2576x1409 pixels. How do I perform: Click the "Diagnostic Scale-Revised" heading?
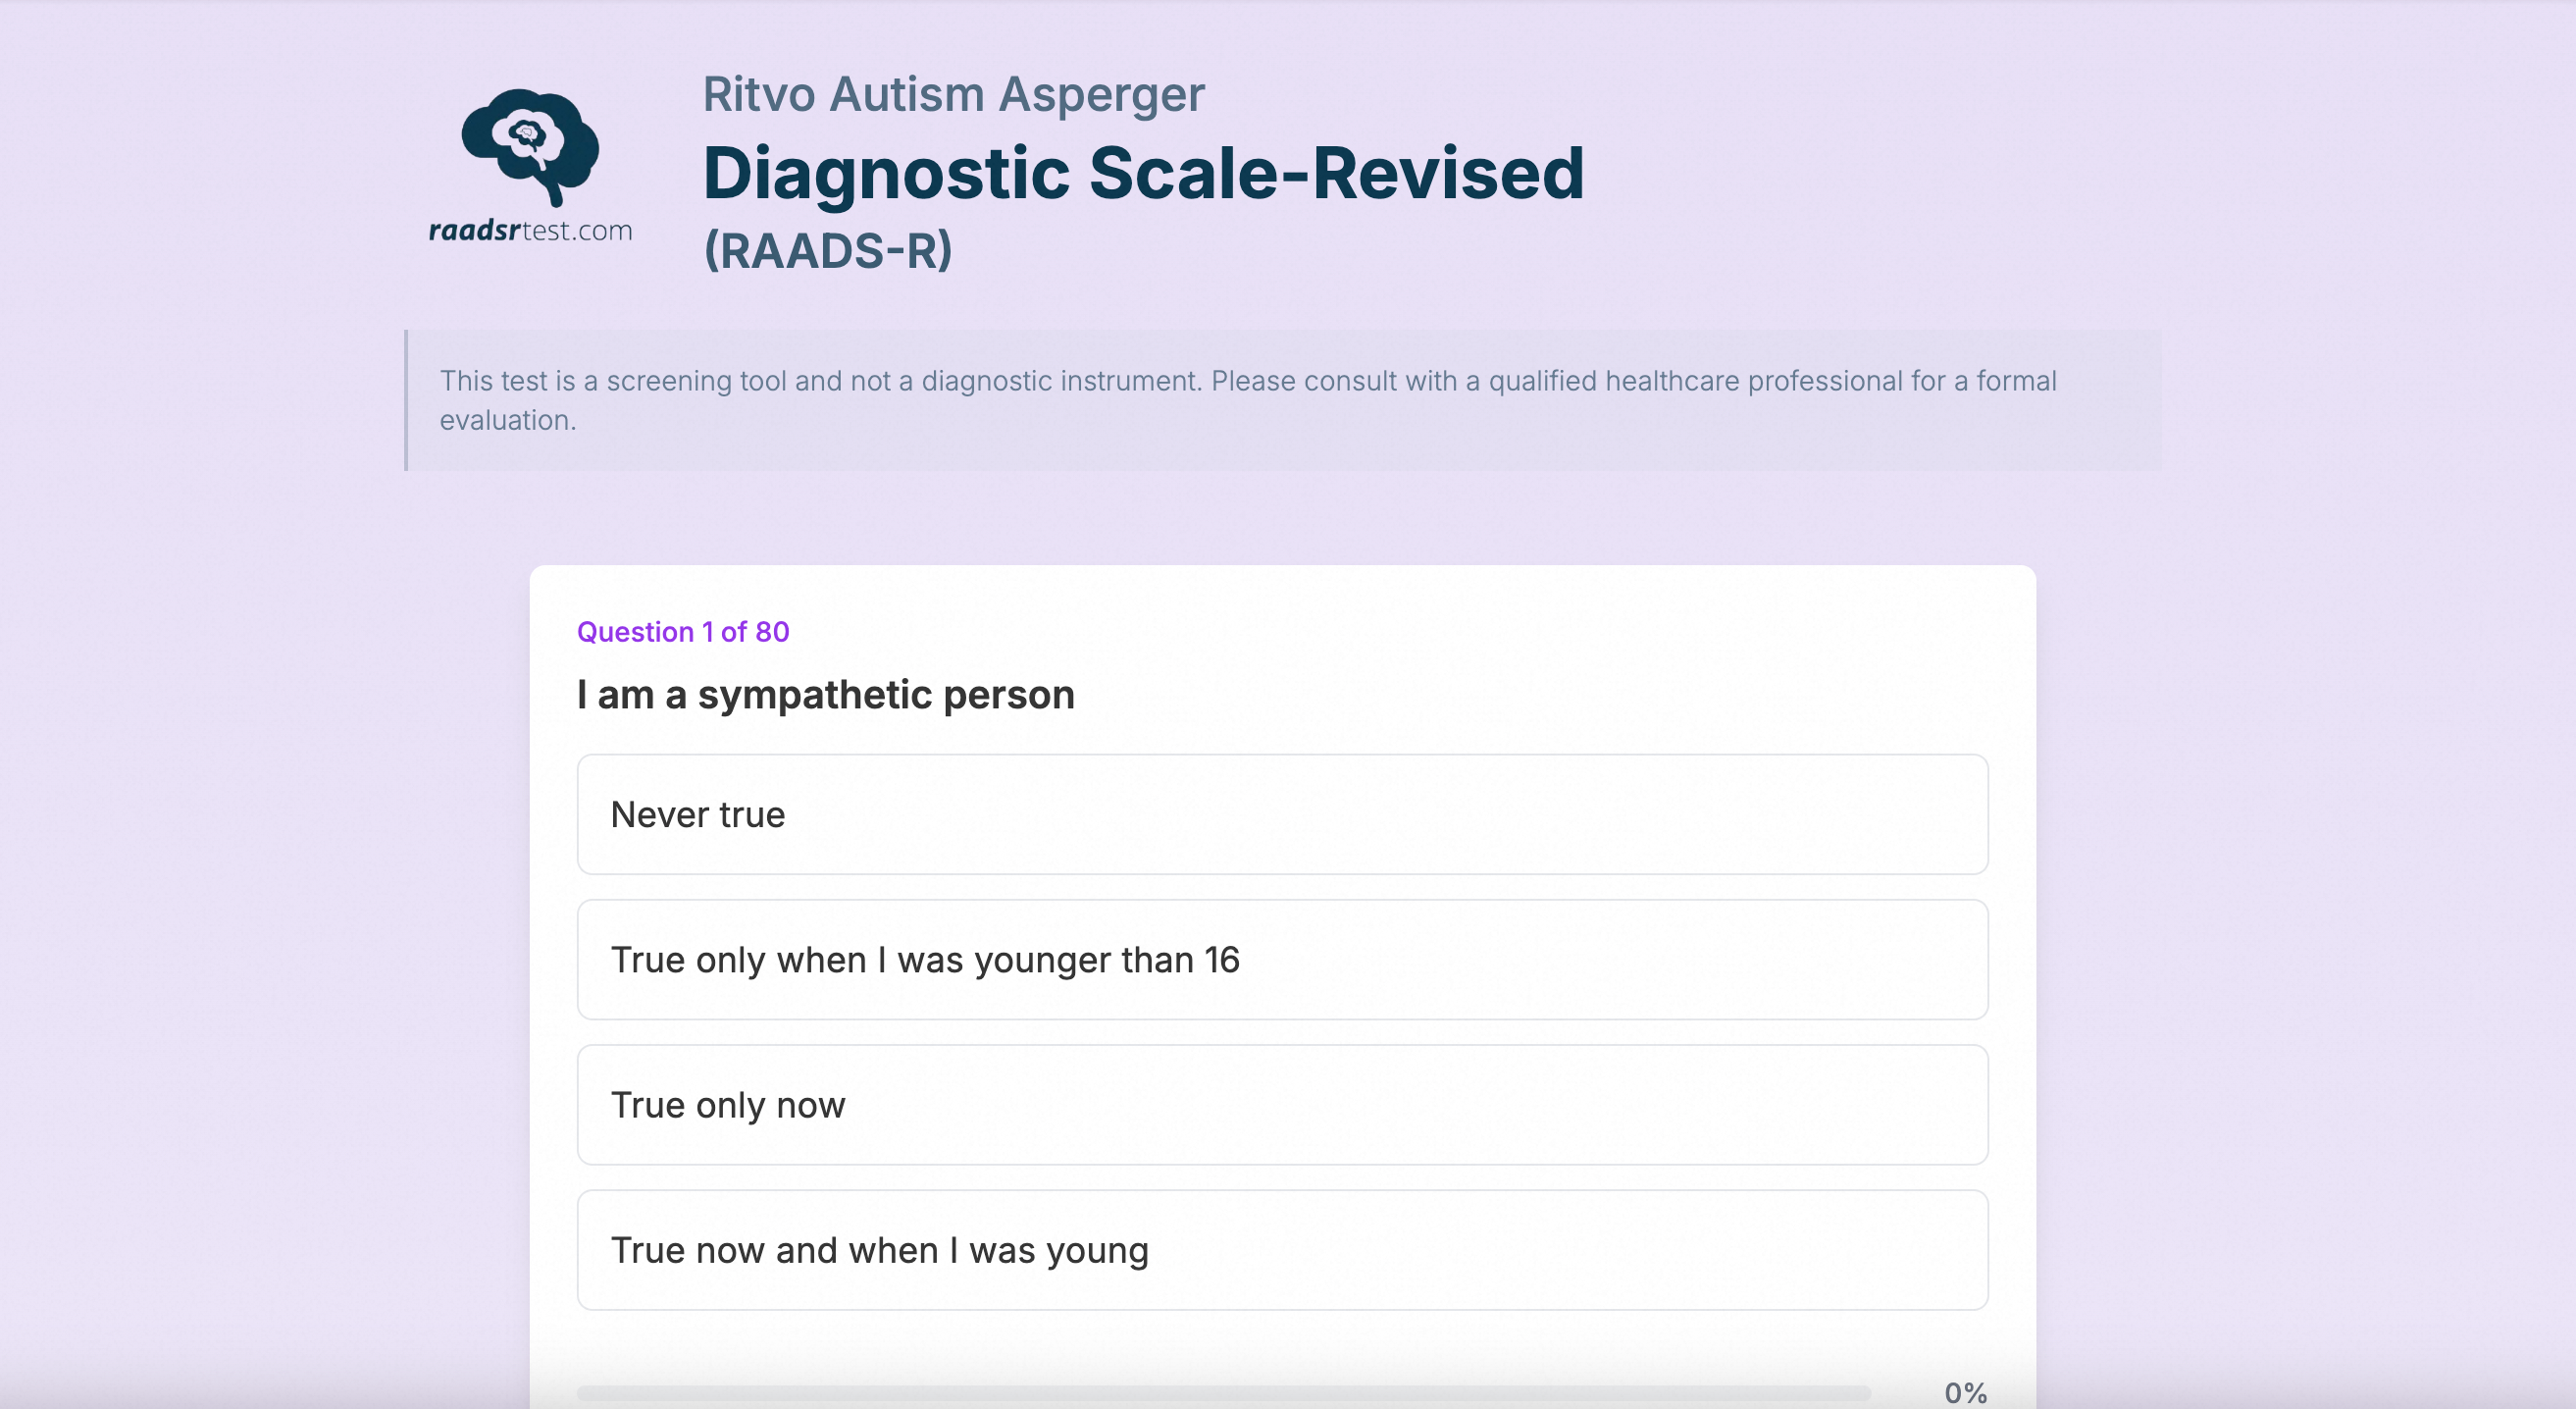[x=1143, y=172]
